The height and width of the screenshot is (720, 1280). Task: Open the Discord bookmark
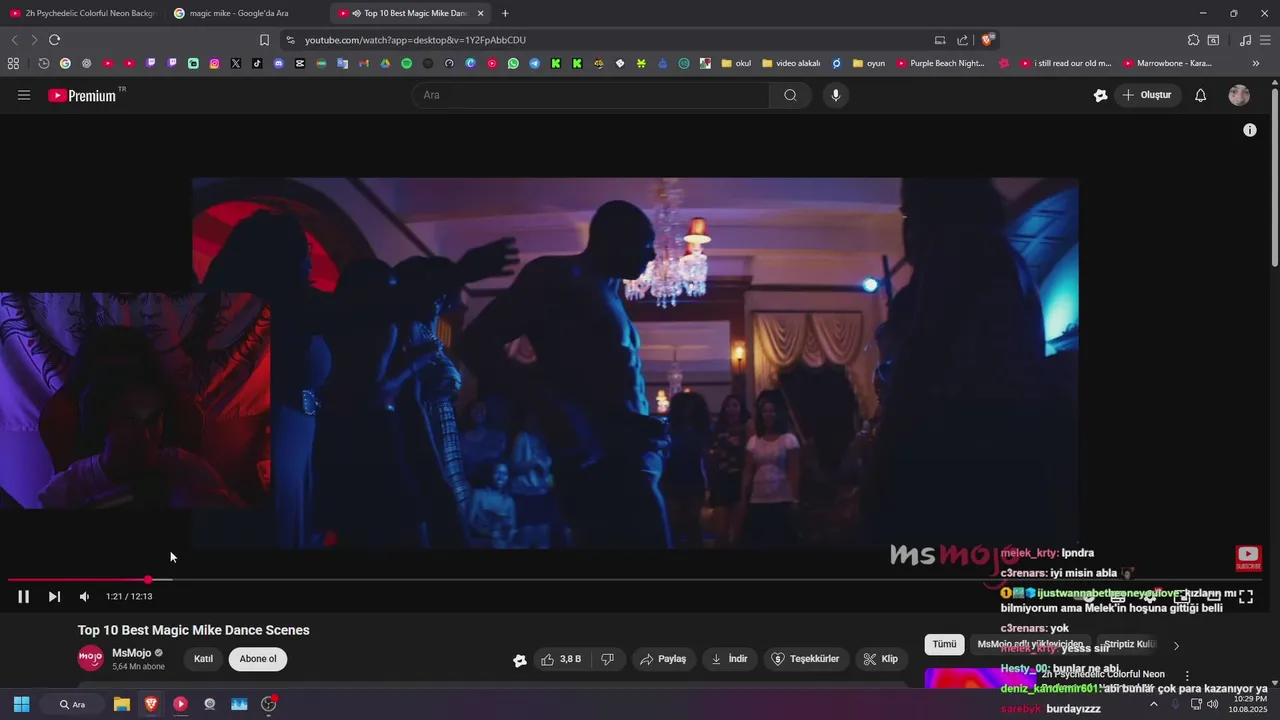point(278,63)
